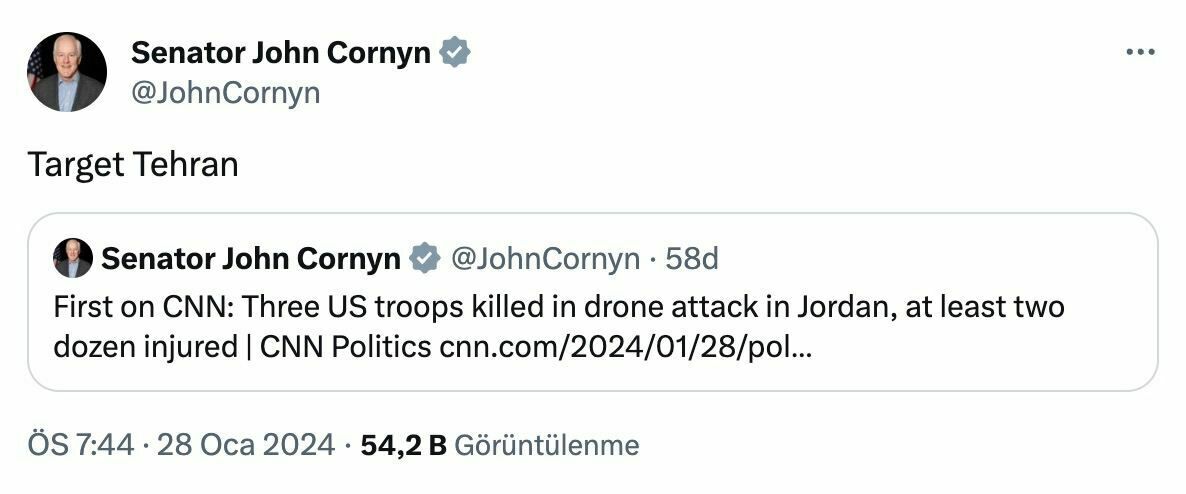Screen dimensions: 1186x494
Task: Click the verified badge beside the main name
Action: 456,52
